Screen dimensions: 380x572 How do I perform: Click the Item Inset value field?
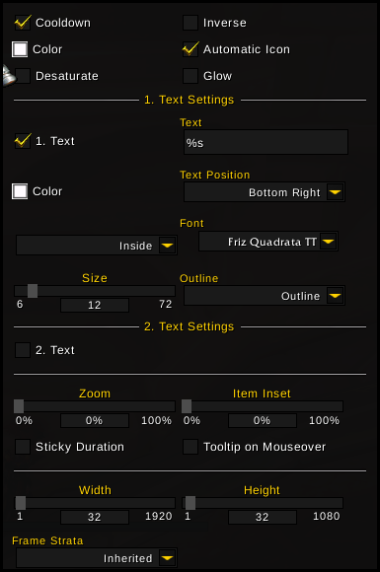tap(262, 420)
